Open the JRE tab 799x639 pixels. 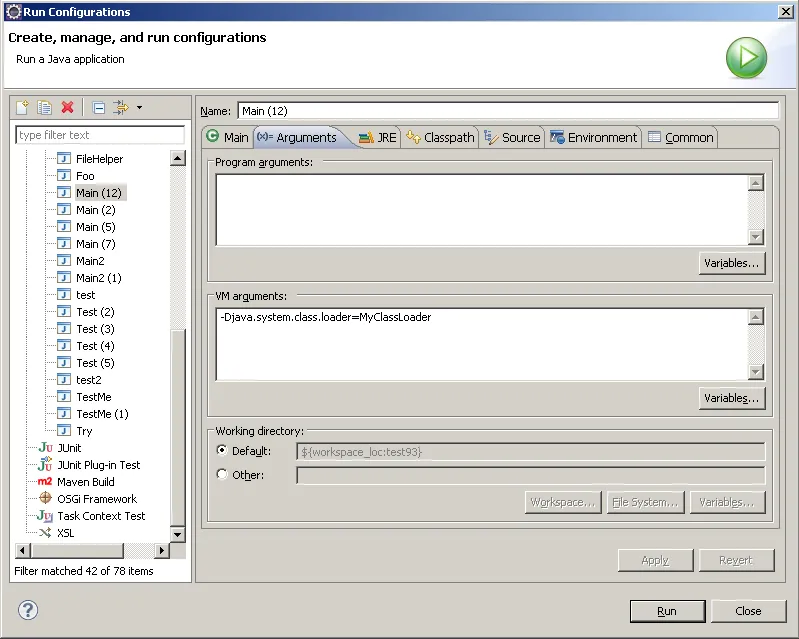point(378,137)
